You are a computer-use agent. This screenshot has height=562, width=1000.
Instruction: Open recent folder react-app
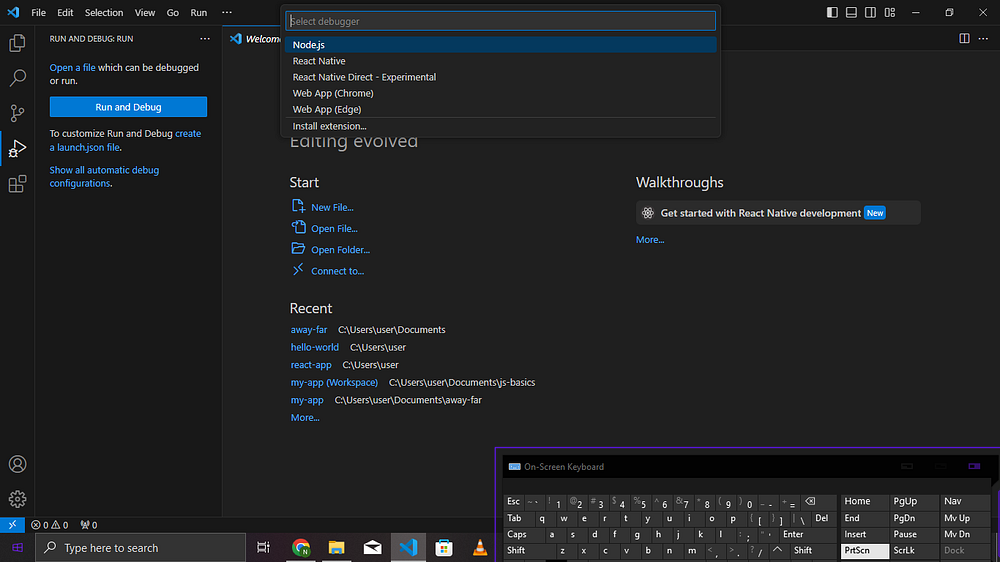click(x=311, y=365)
